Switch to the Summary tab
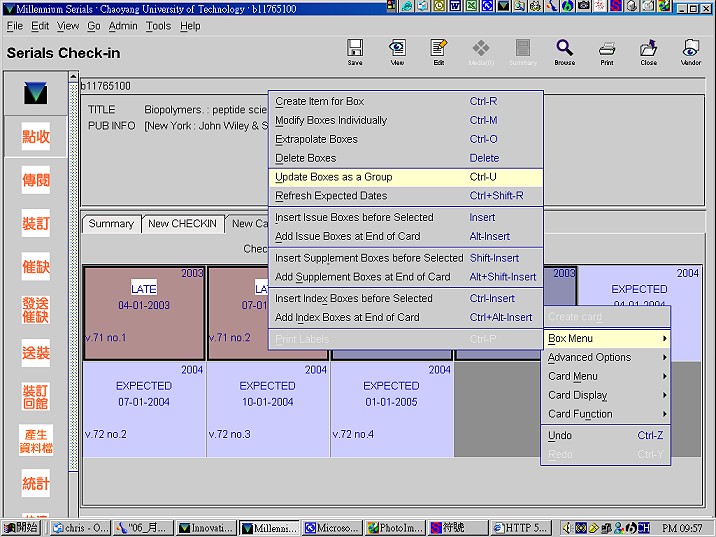The width and height of the screenshot is (716, 537). (x=111, y=224)
